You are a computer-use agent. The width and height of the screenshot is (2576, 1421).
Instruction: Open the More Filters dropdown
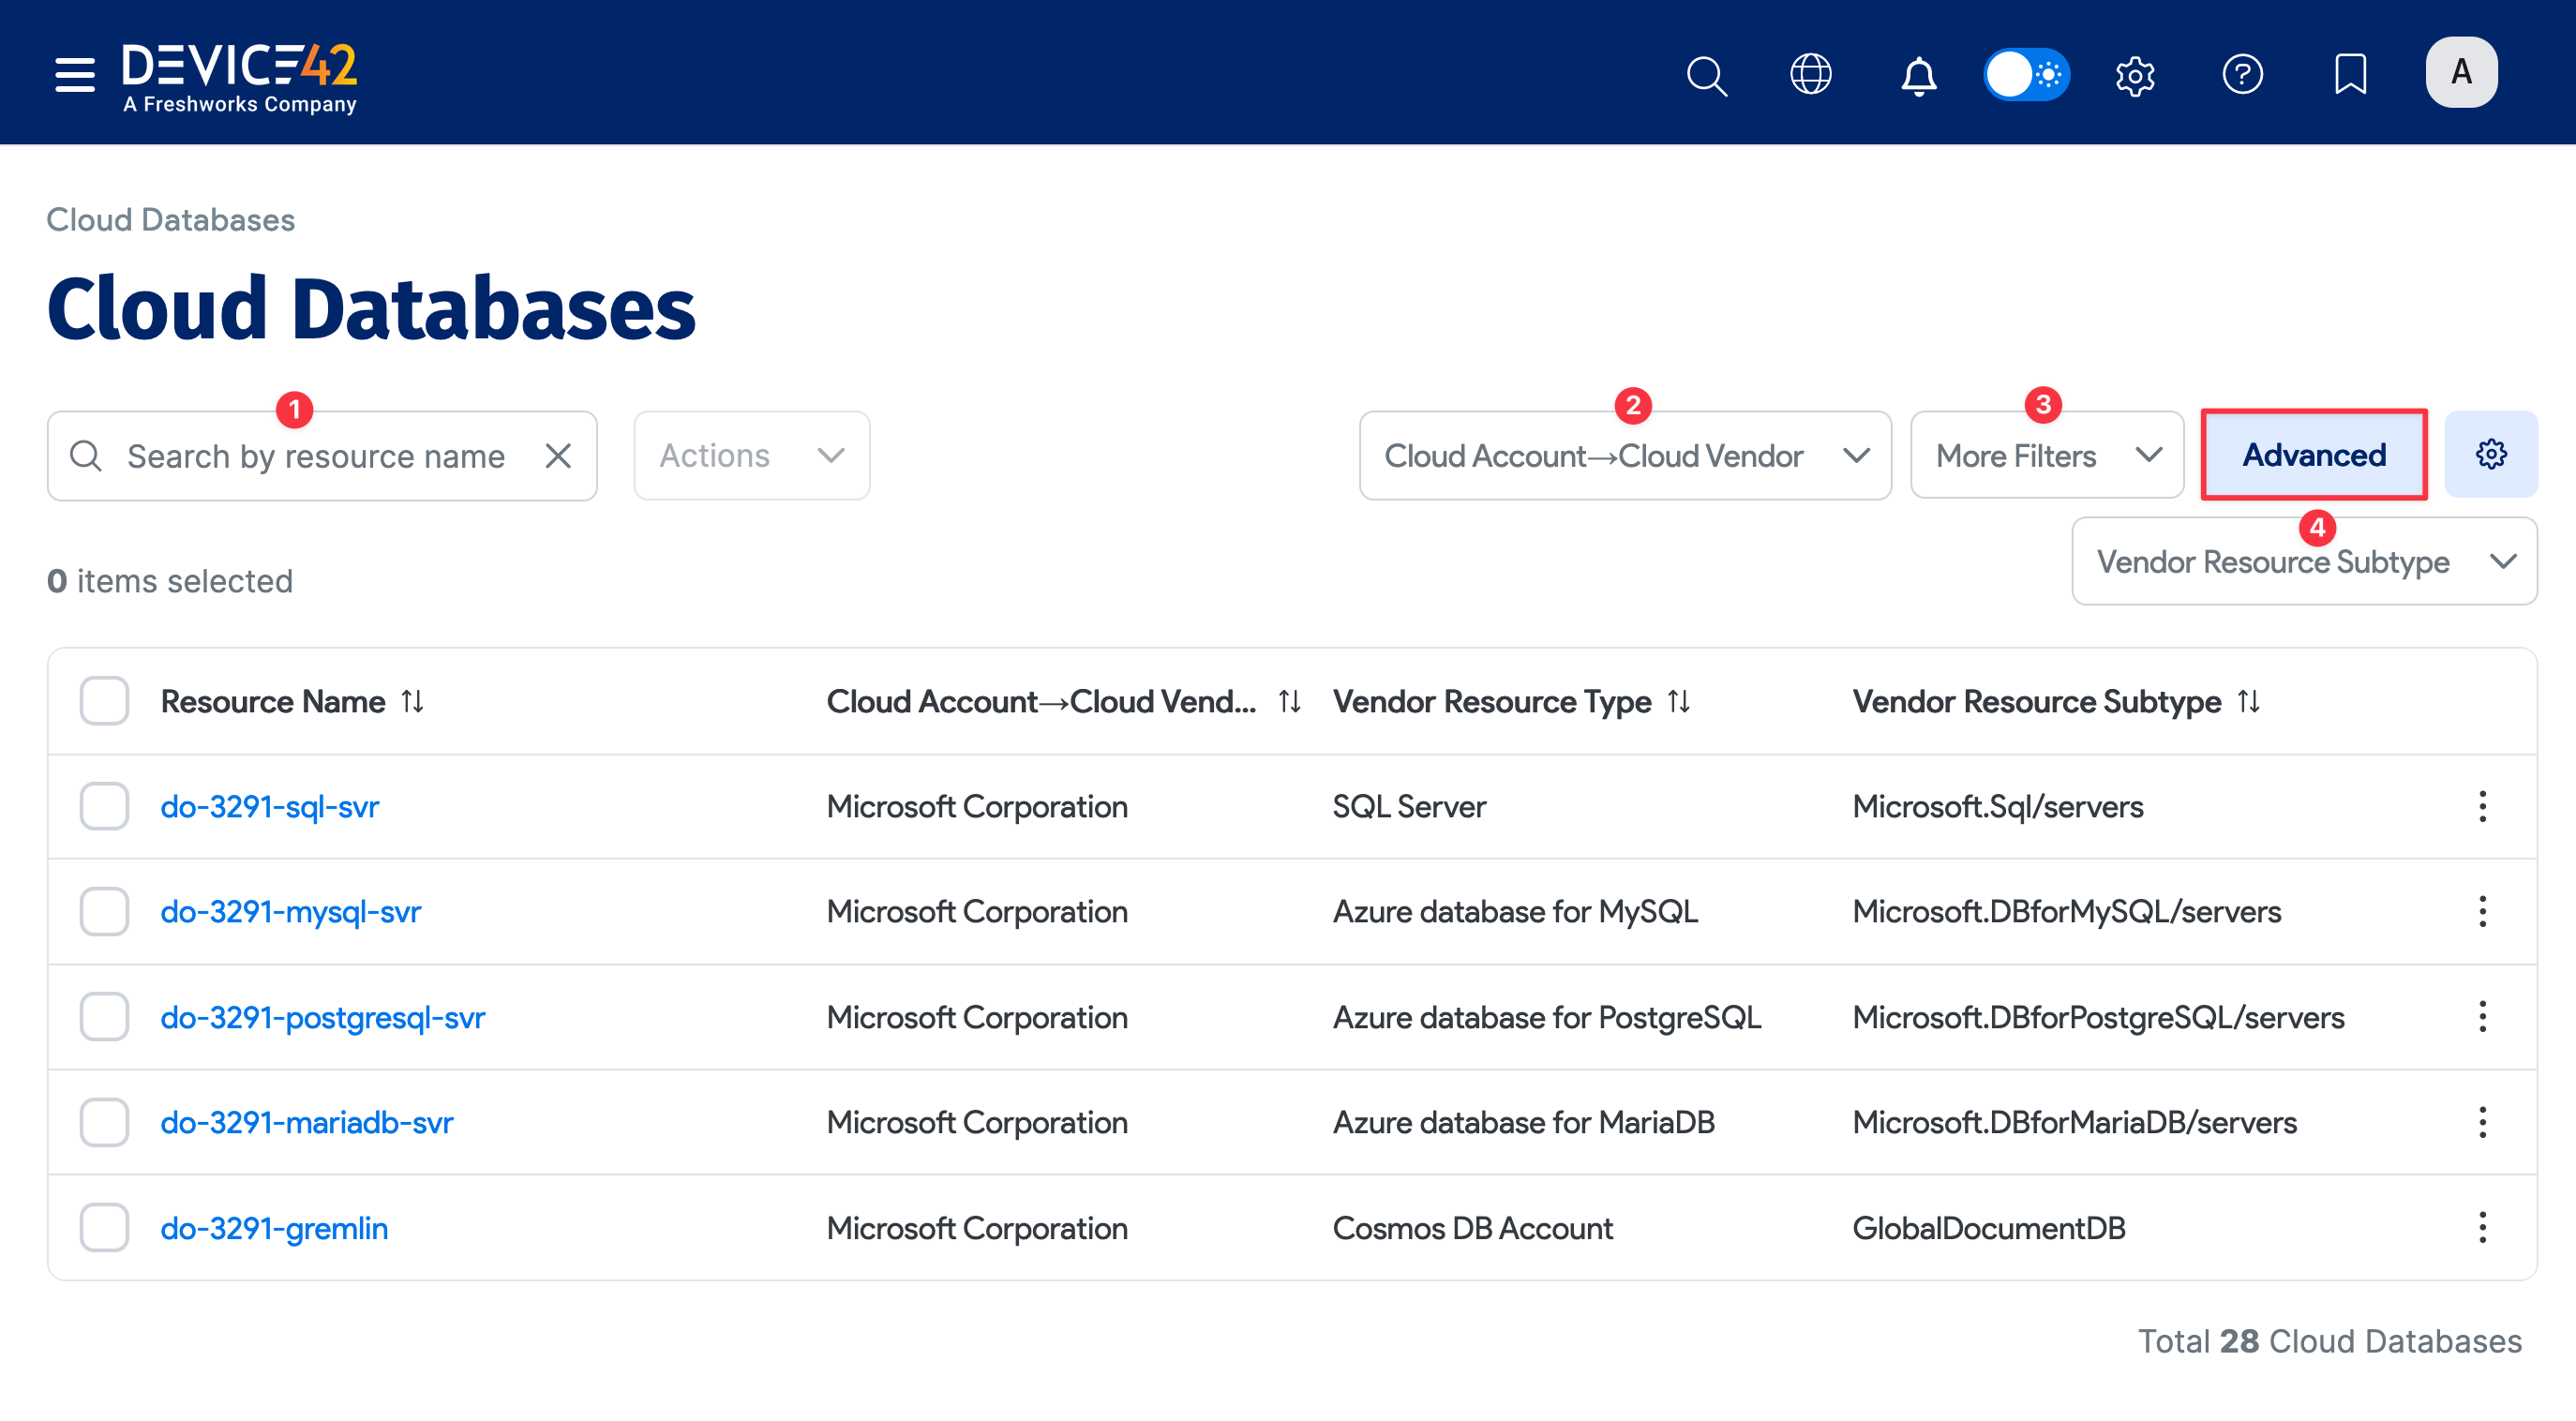[2046, 455]
